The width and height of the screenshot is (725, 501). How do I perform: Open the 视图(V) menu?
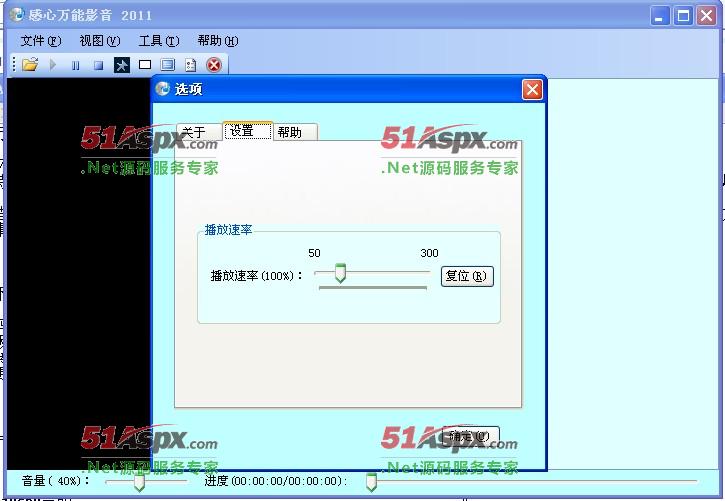pyautogui.click(x=99, y=41)
